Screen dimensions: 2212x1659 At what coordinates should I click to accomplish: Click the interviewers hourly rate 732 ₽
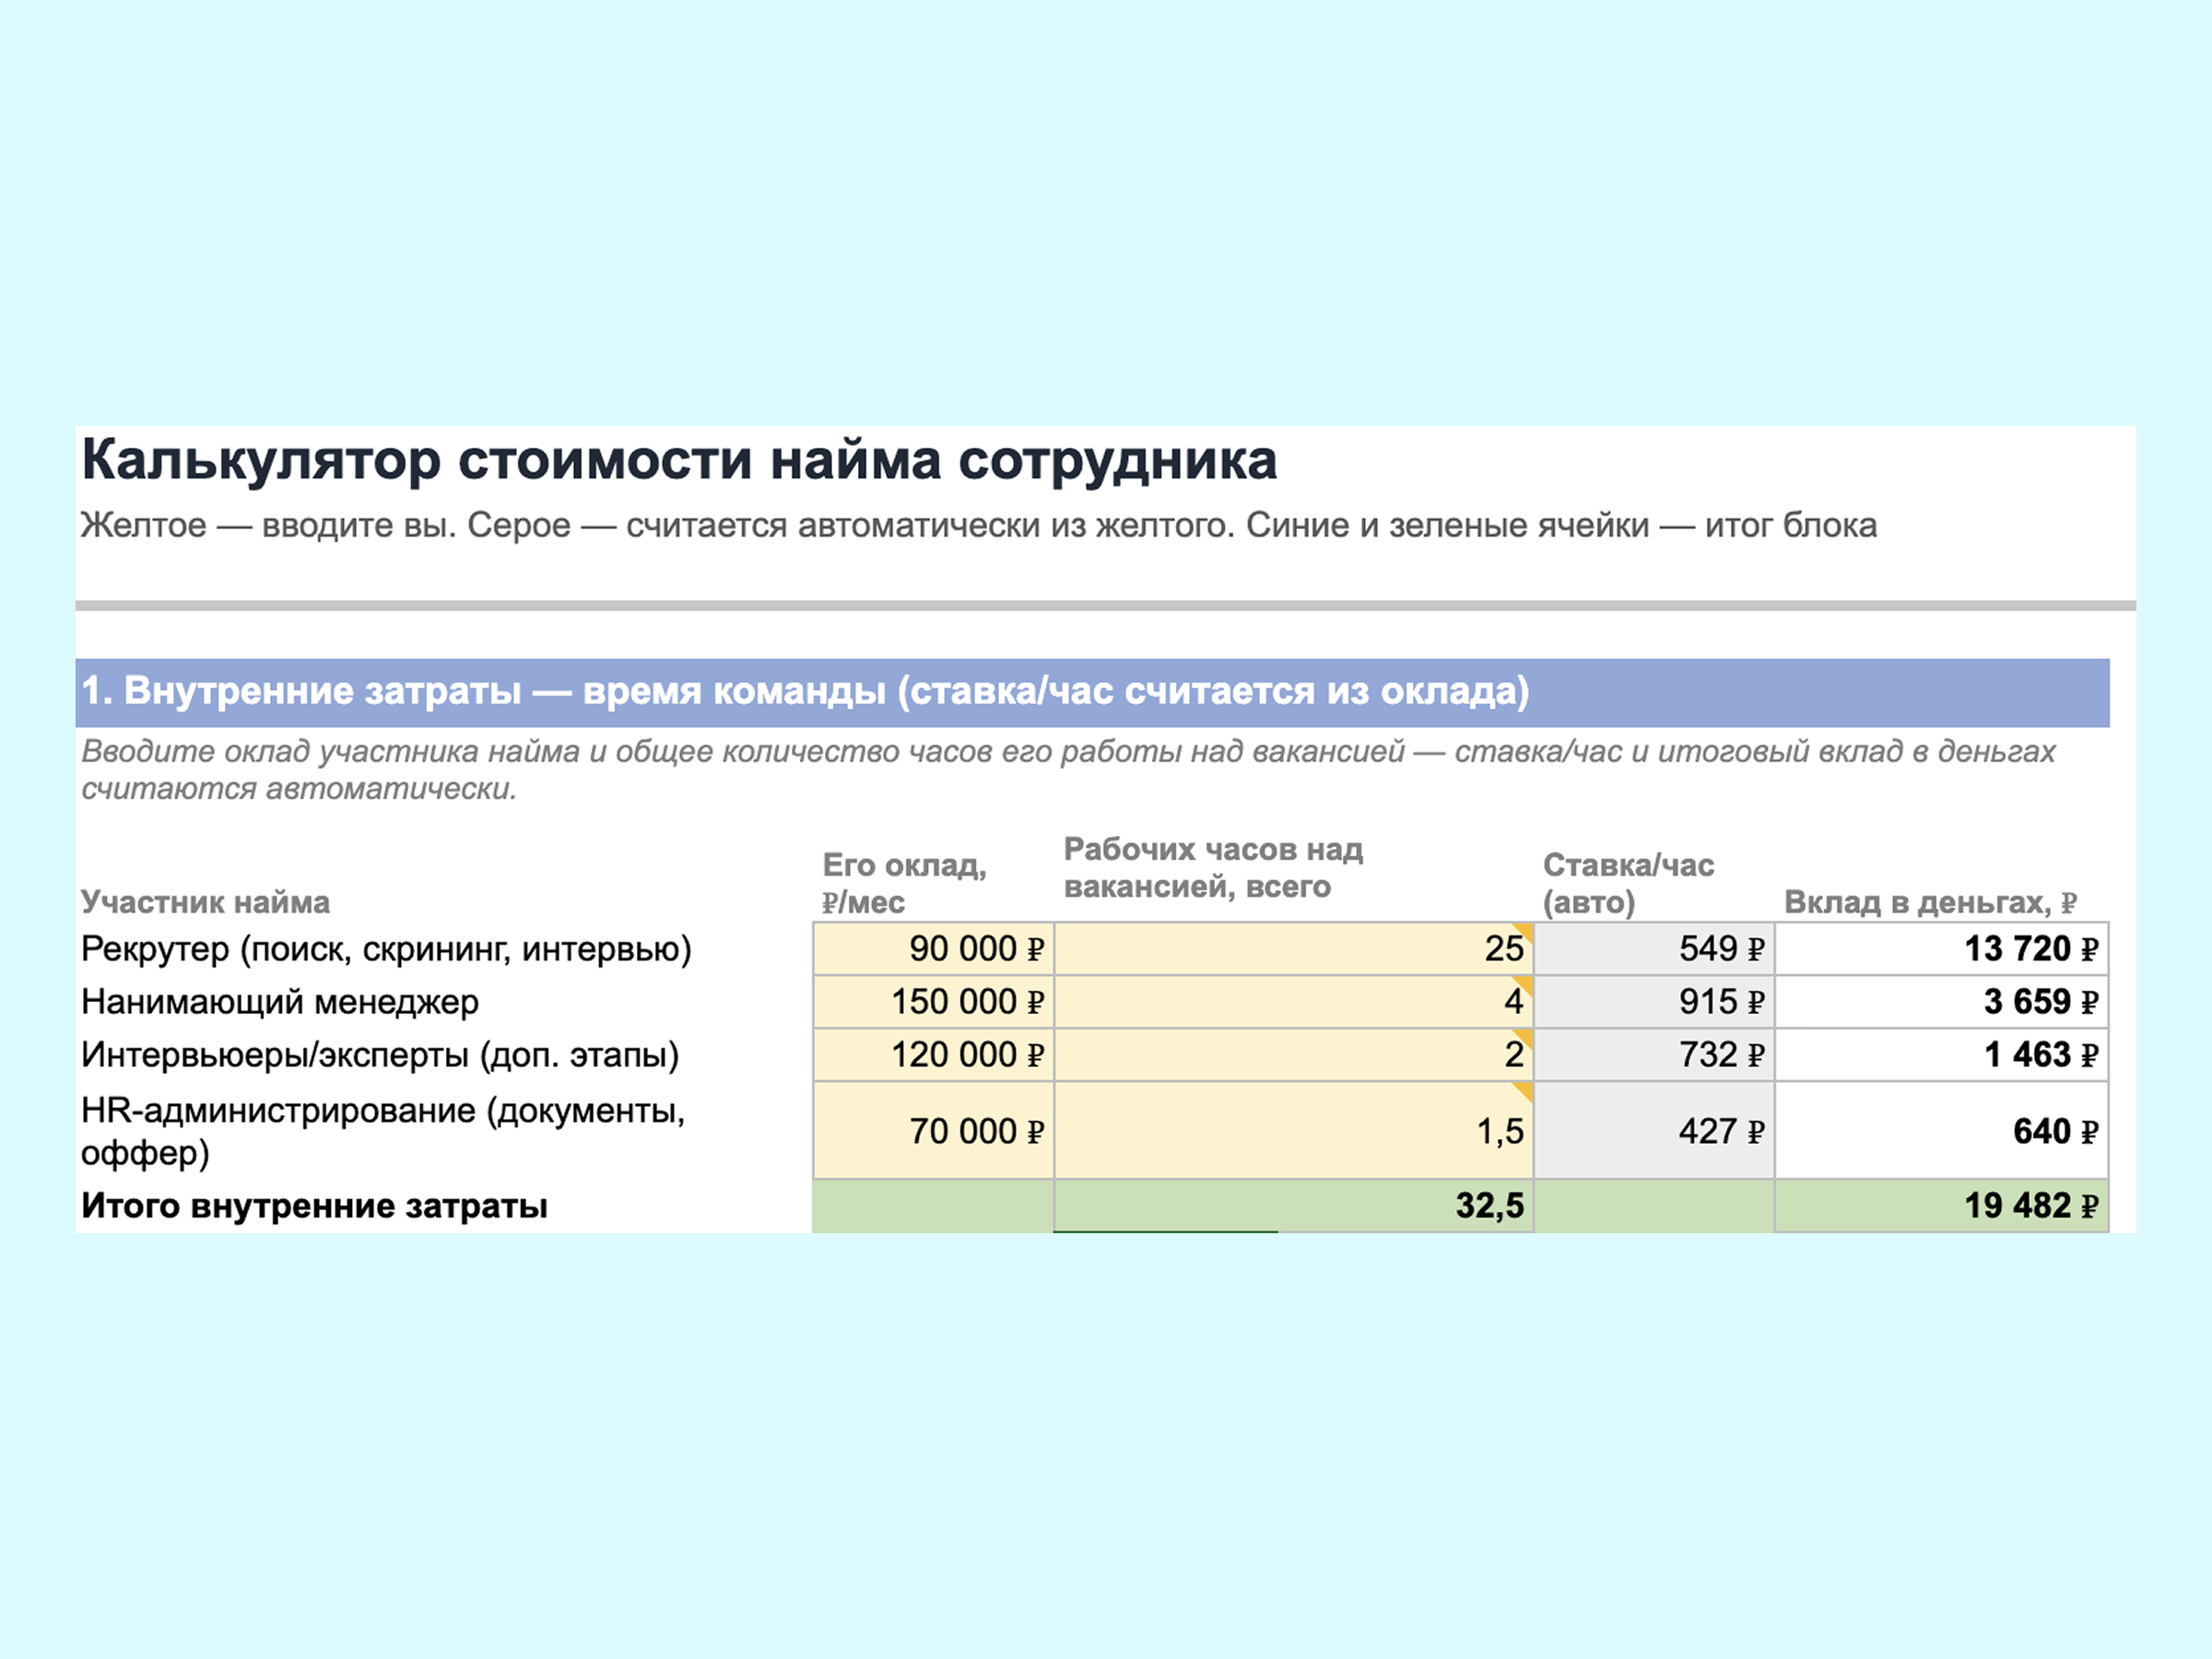[x=1655, y=1054]
